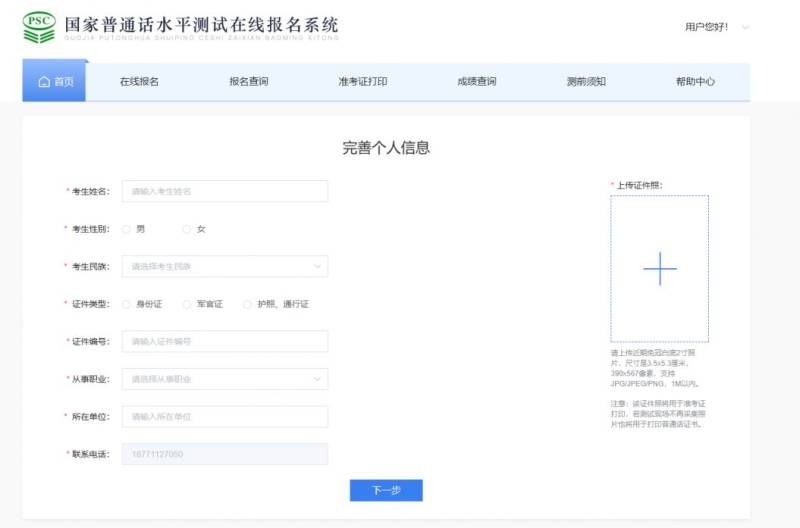The height and width of the screenshot is (528, 800).
Task: Open the 用户您好 user dropdown
Action: click(716, 27)
